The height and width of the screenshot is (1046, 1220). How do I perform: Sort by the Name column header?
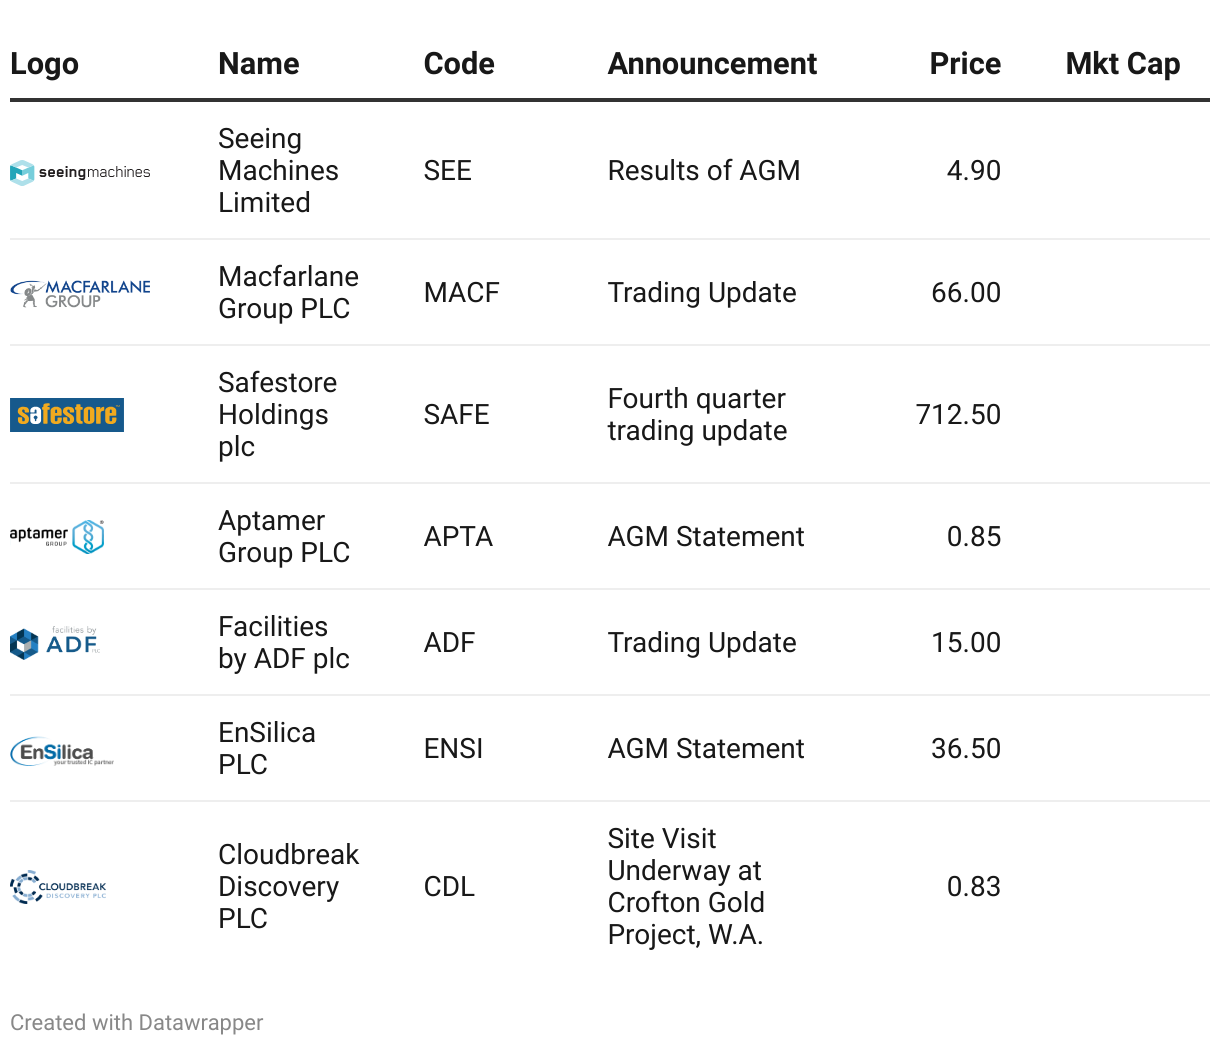(259, 64)
